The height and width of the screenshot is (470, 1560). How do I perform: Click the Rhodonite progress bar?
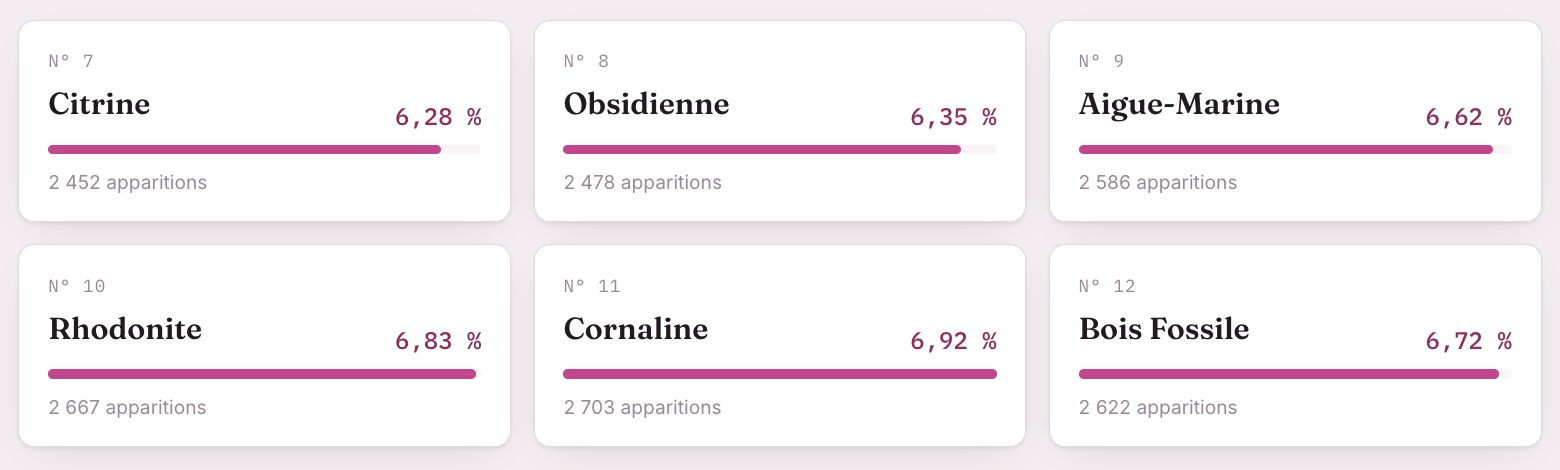click(264, 374)
